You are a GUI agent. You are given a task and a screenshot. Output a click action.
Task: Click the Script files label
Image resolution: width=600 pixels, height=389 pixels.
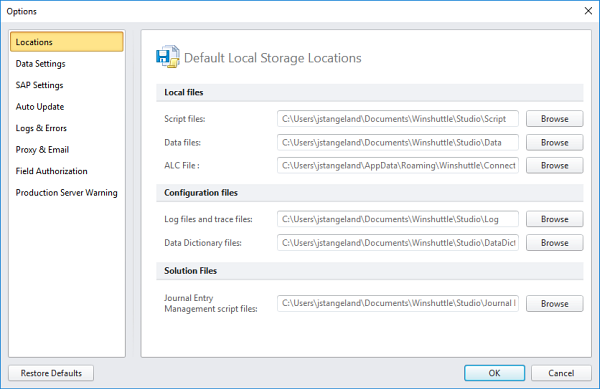coord(185,119)
